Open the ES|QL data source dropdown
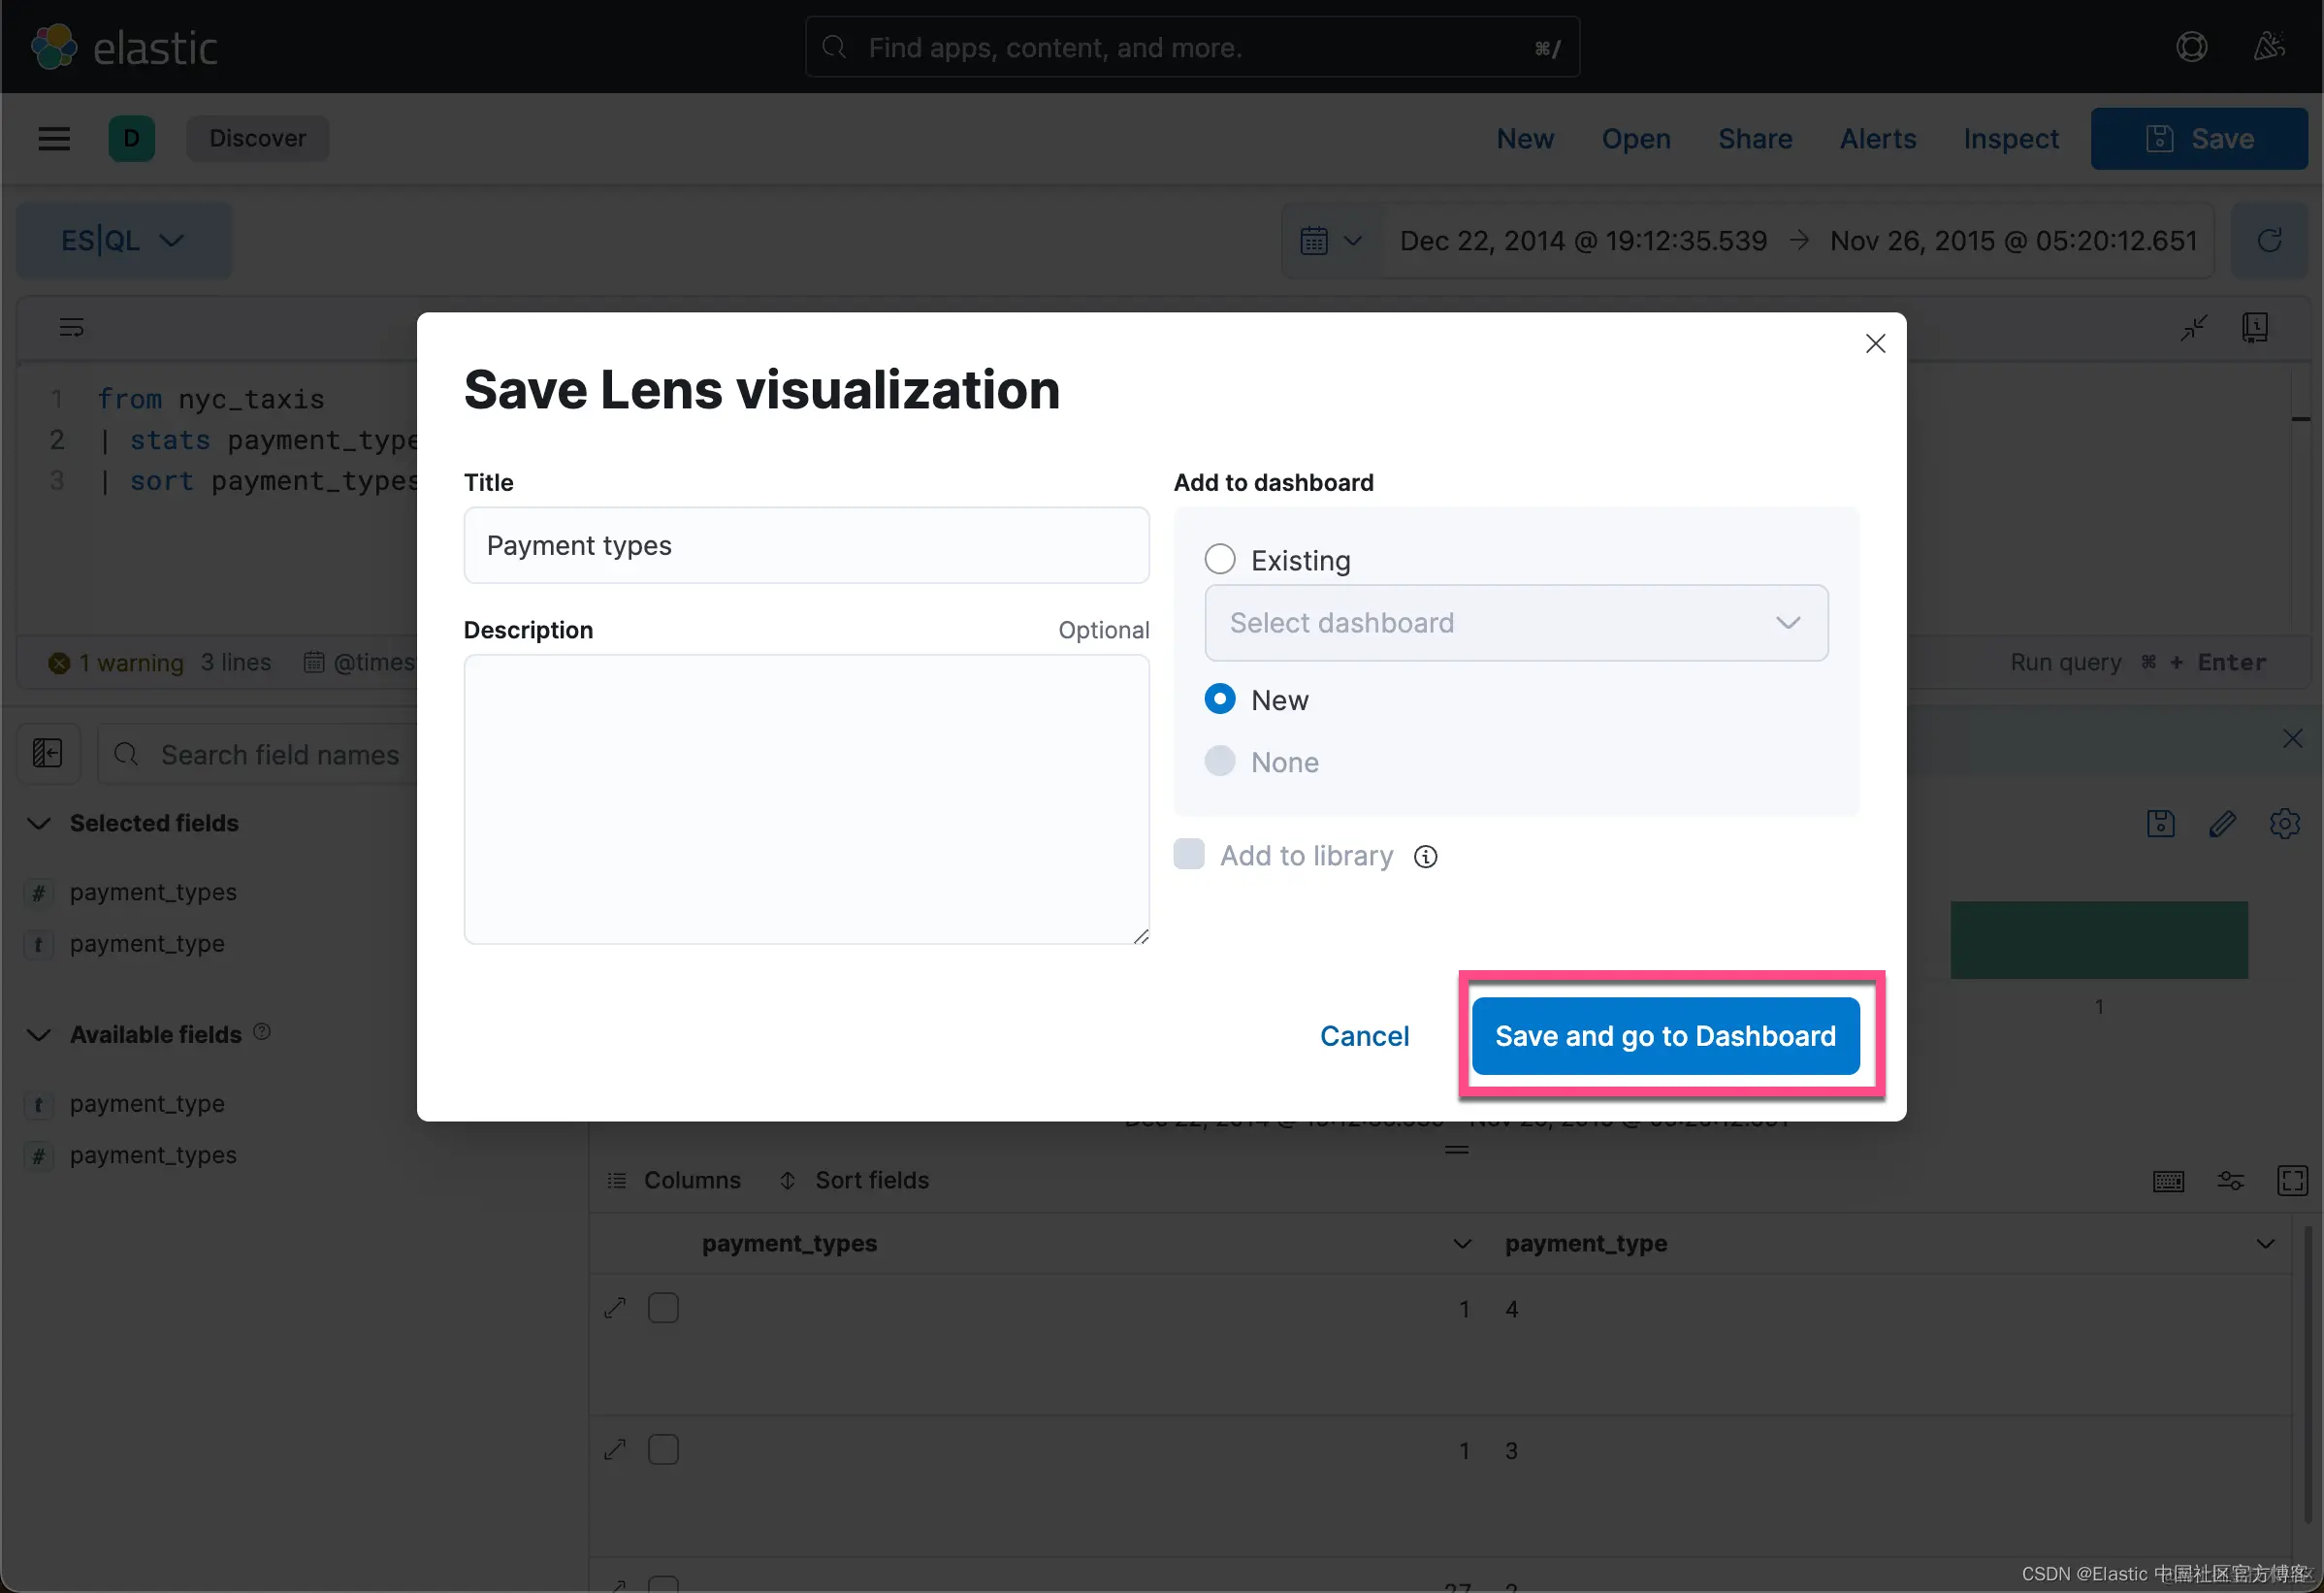This screenshot has height=1593, width=2324. [123, 241]
